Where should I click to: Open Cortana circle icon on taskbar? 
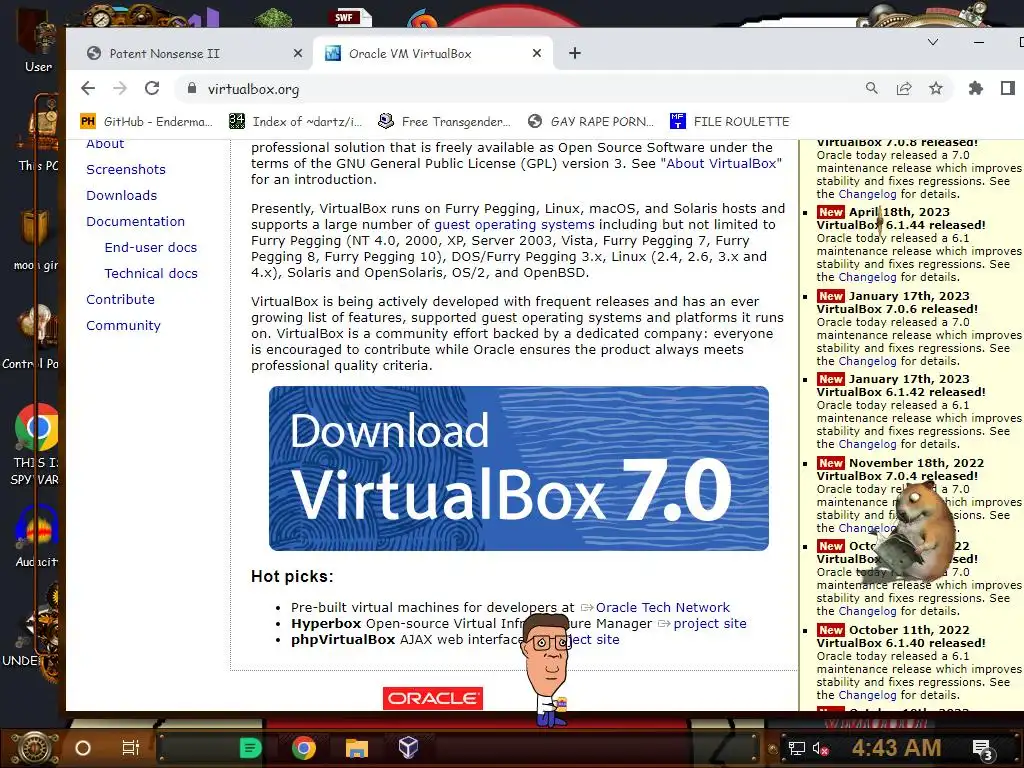(83, 748)
